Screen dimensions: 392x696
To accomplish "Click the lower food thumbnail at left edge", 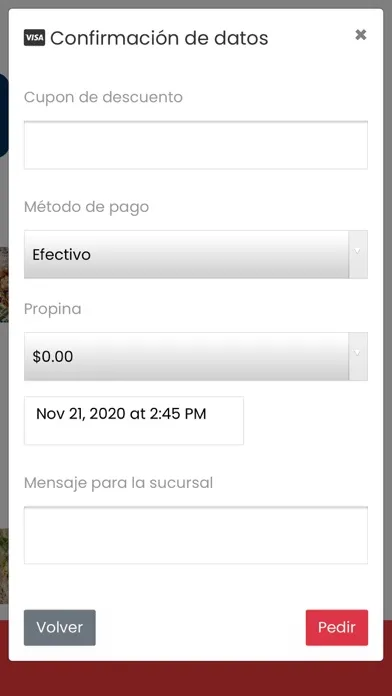I will 4,566.
